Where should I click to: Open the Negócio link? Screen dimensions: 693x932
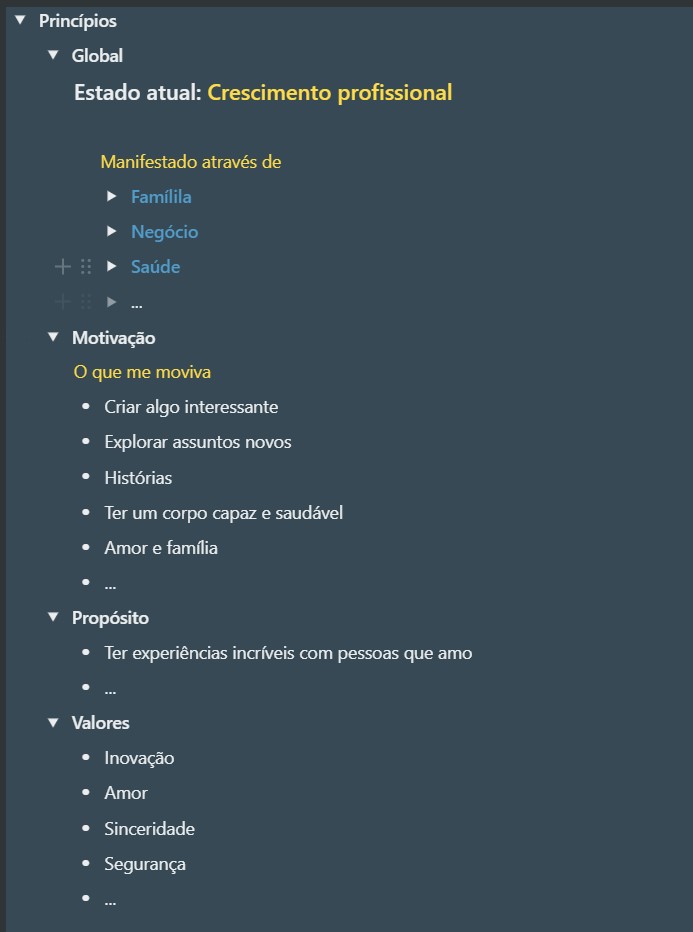(x=165, y=232)
